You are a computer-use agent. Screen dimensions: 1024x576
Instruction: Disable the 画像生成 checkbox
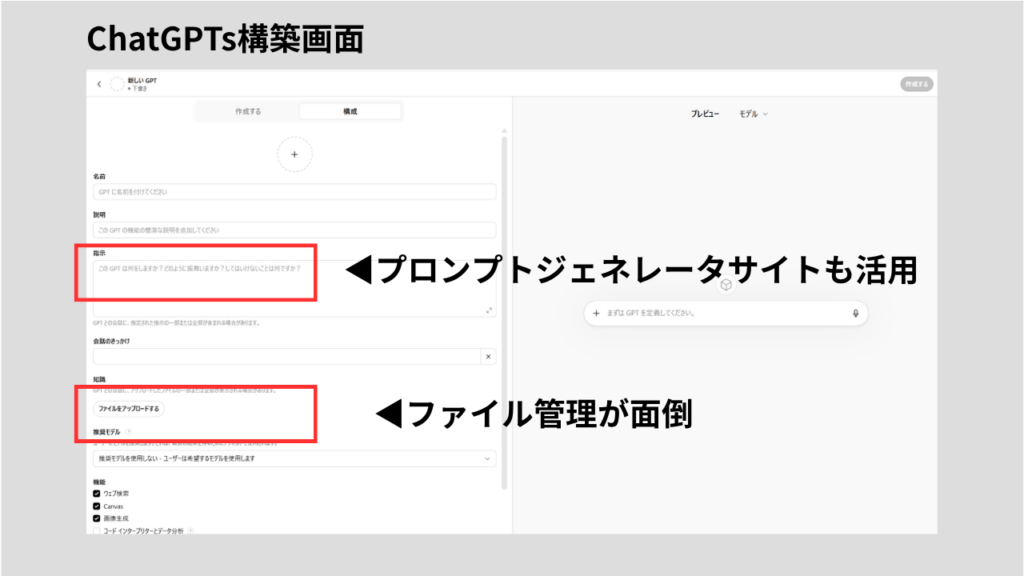[x=97, y=518]
